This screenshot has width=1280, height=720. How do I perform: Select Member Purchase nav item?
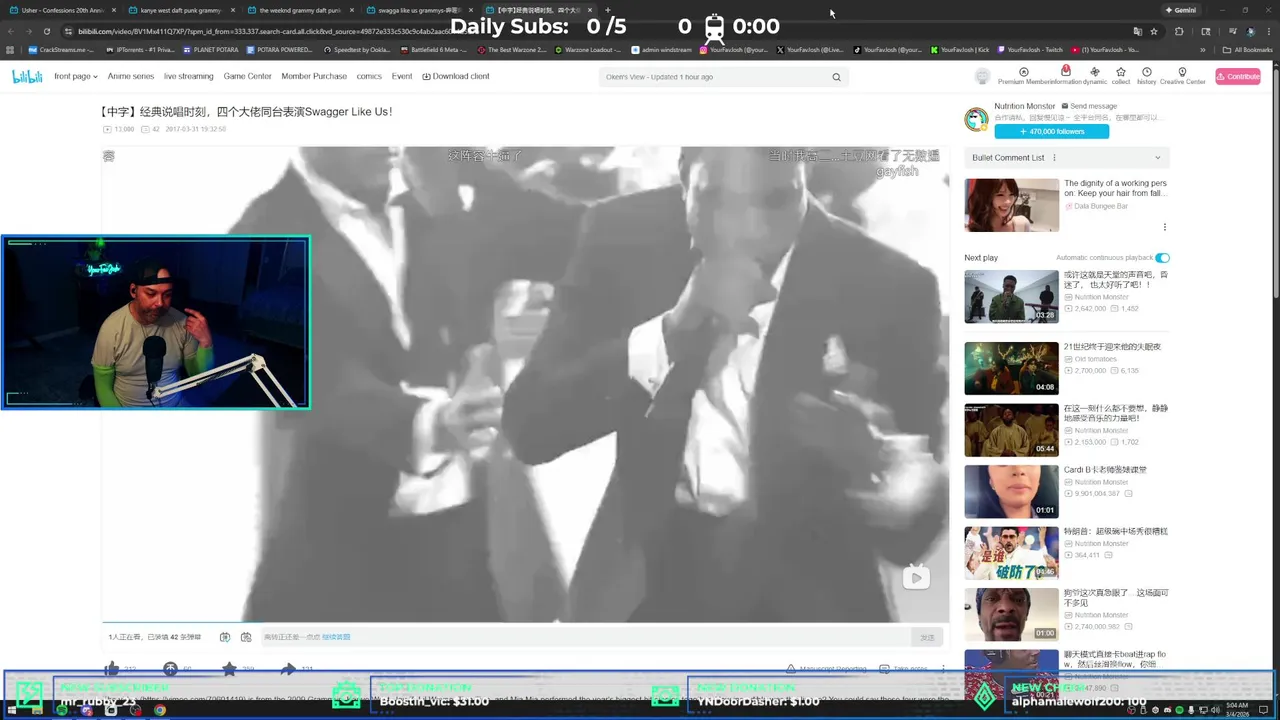pyautogui.click(x=314, y=76)
